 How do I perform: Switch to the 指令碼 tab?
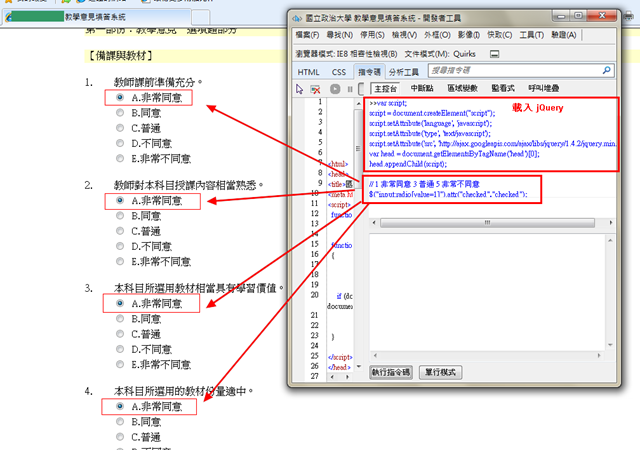tap(369, 72)
